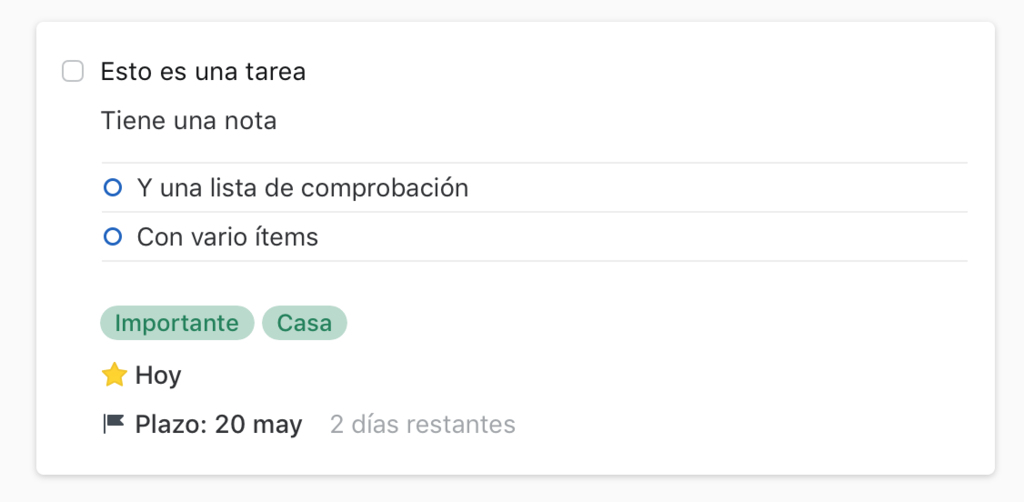Click the deadline flag icon beside Plazo

114,424
